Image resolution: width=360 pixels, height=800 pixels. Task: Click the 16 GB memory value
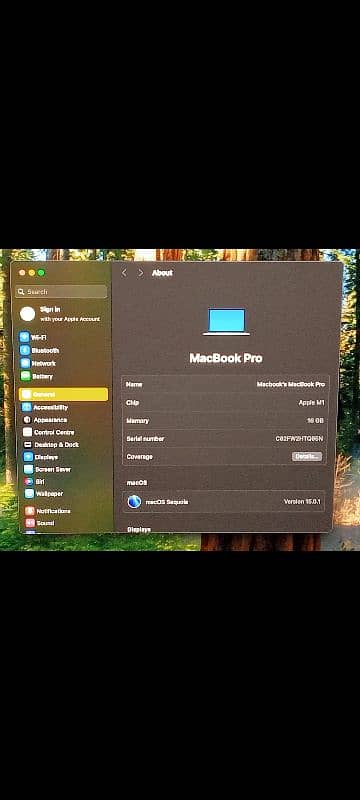315,420
